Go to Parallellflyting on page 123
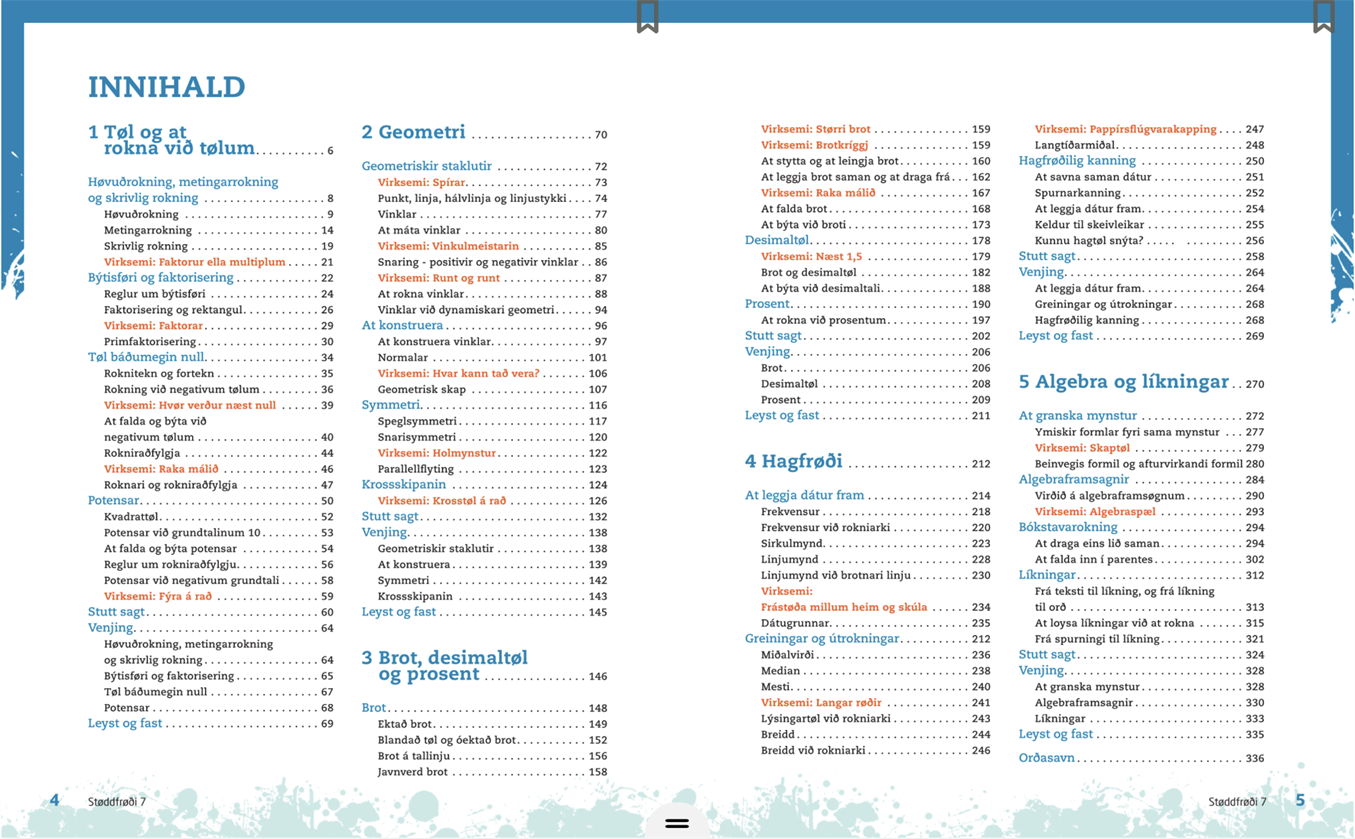The width and height of the screenshot is (1355, 839). pyautogui.click(x=492, y=469)
